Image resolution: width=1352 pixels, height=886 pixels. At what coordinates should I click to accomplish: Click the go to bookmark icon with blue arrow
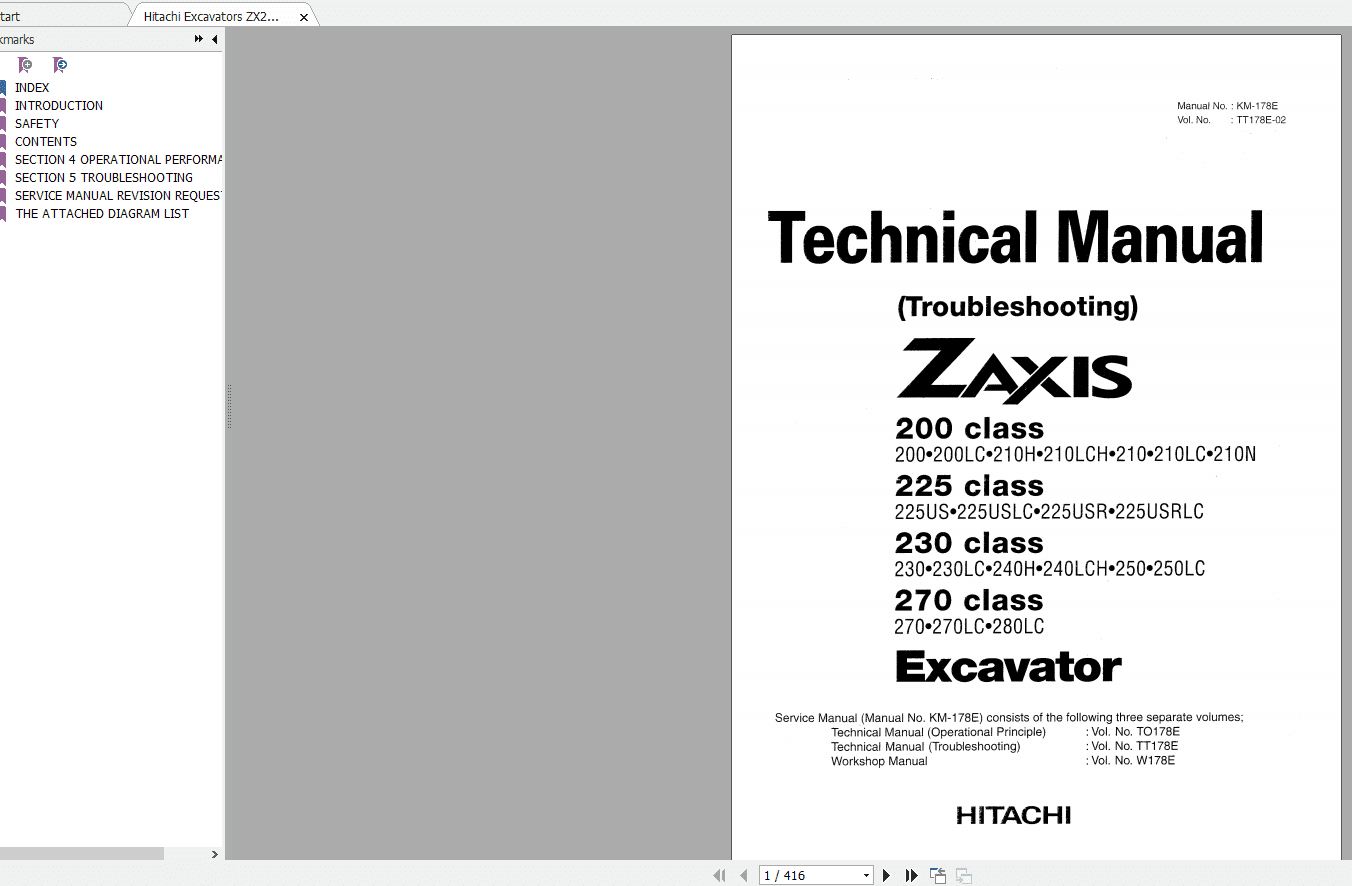click(x=60, y=65)
